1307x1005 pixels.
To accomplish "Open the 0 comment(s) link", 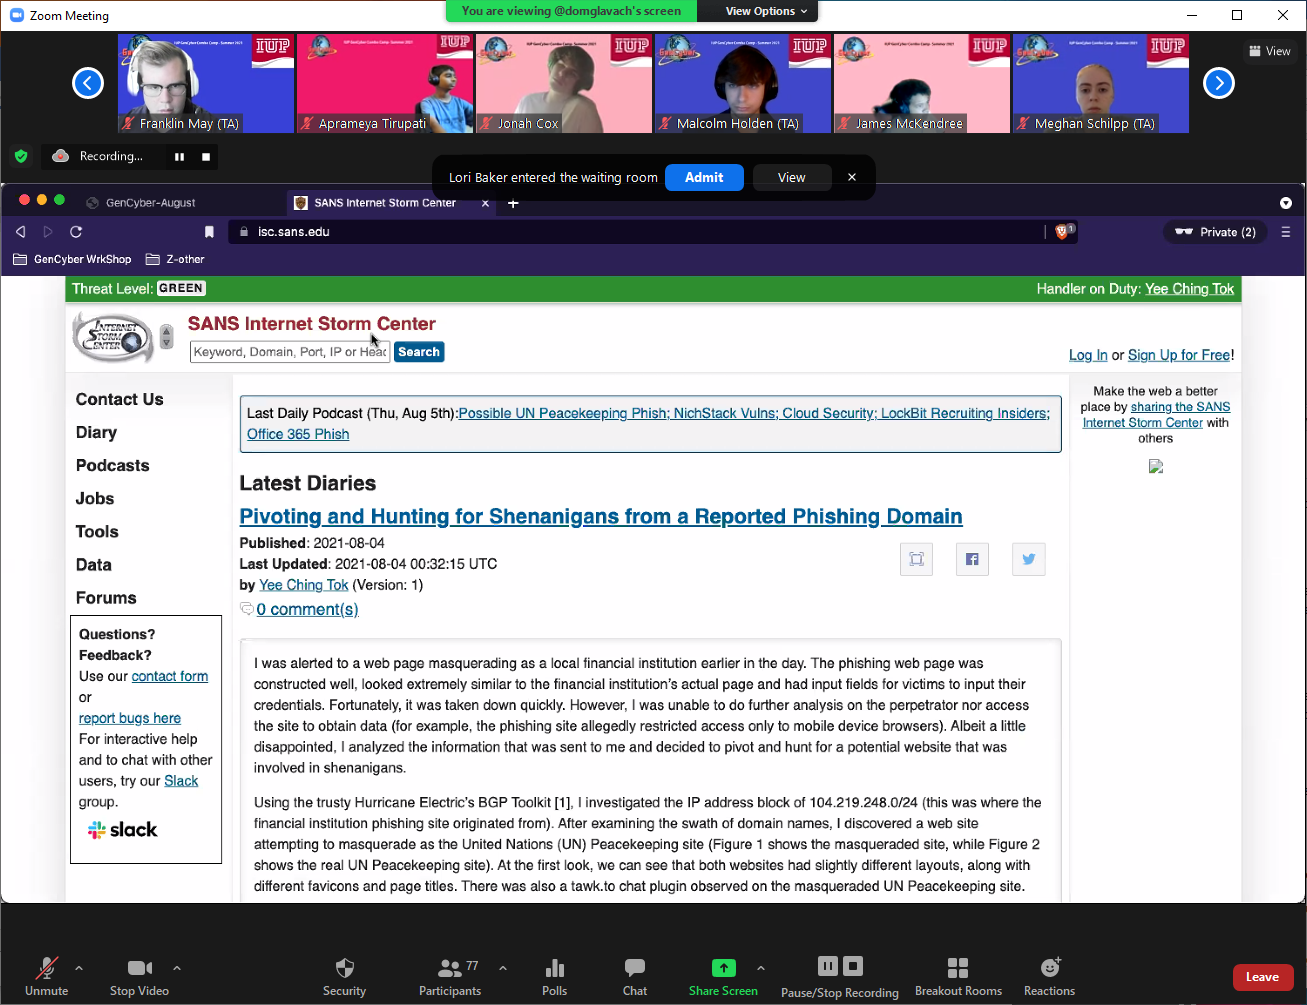I will point(307,609).
